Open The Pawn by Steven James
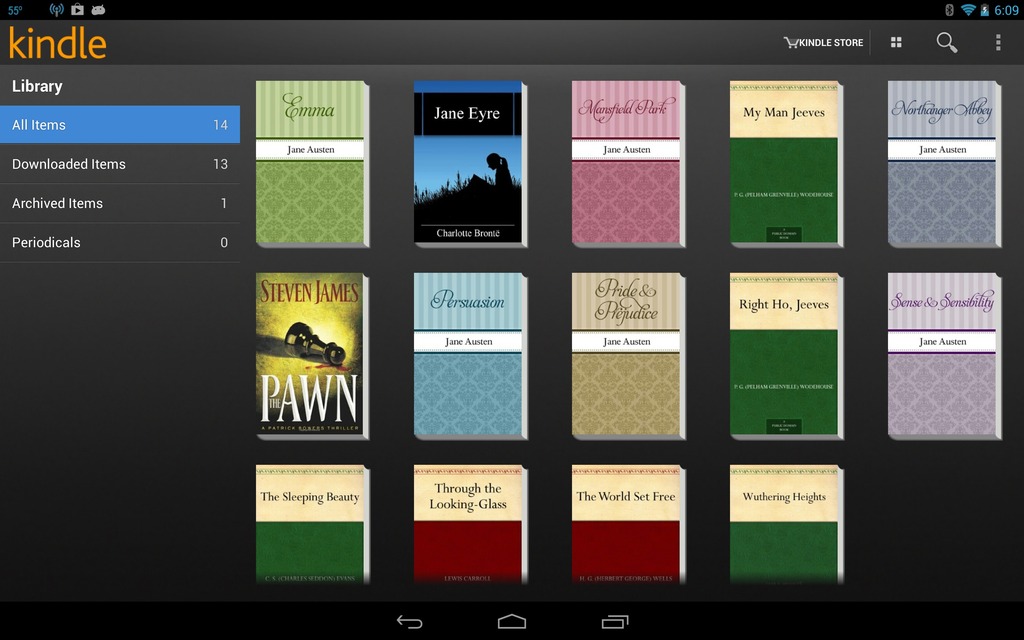Screen dimensions: 1024x640 [x=310, y=355]
